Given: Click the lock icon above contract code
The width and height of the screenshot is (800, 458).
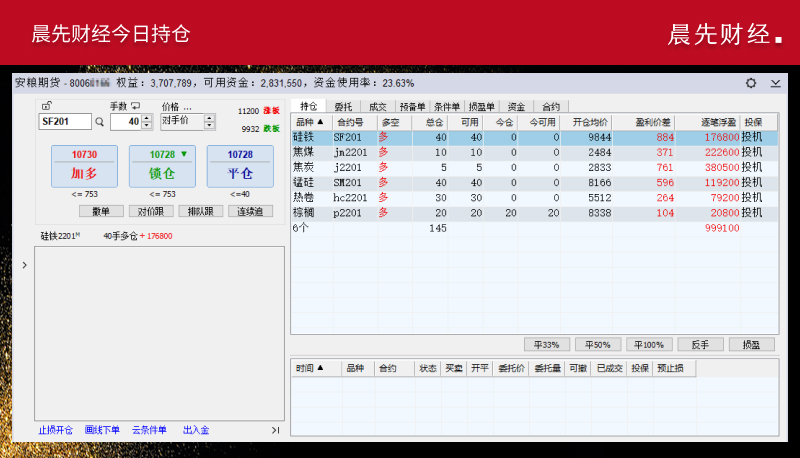Looking at the screenshot, I should coord(46,106).
